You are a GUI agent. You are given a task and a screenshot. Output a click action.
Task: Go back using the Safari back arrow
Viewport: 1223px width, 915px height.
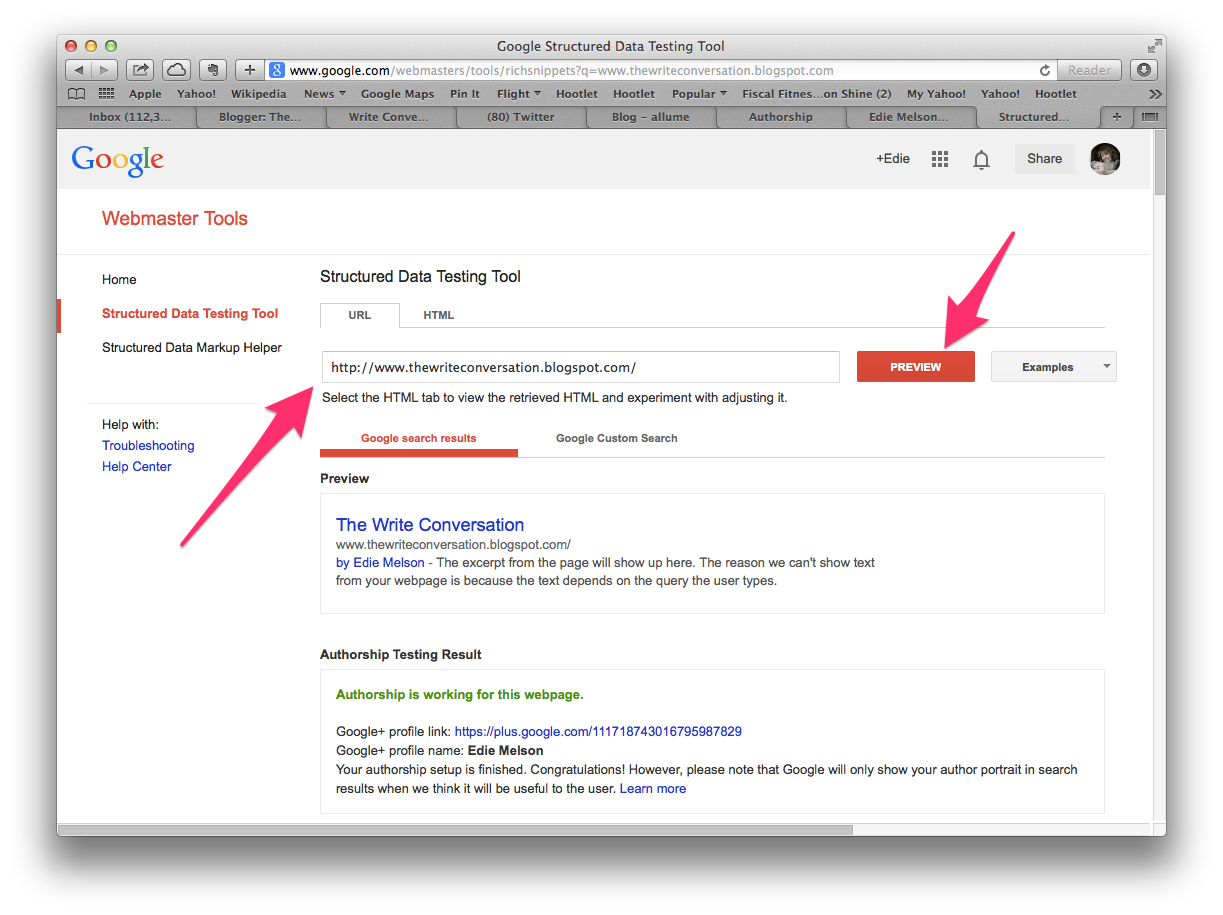[x=78, y=70]
